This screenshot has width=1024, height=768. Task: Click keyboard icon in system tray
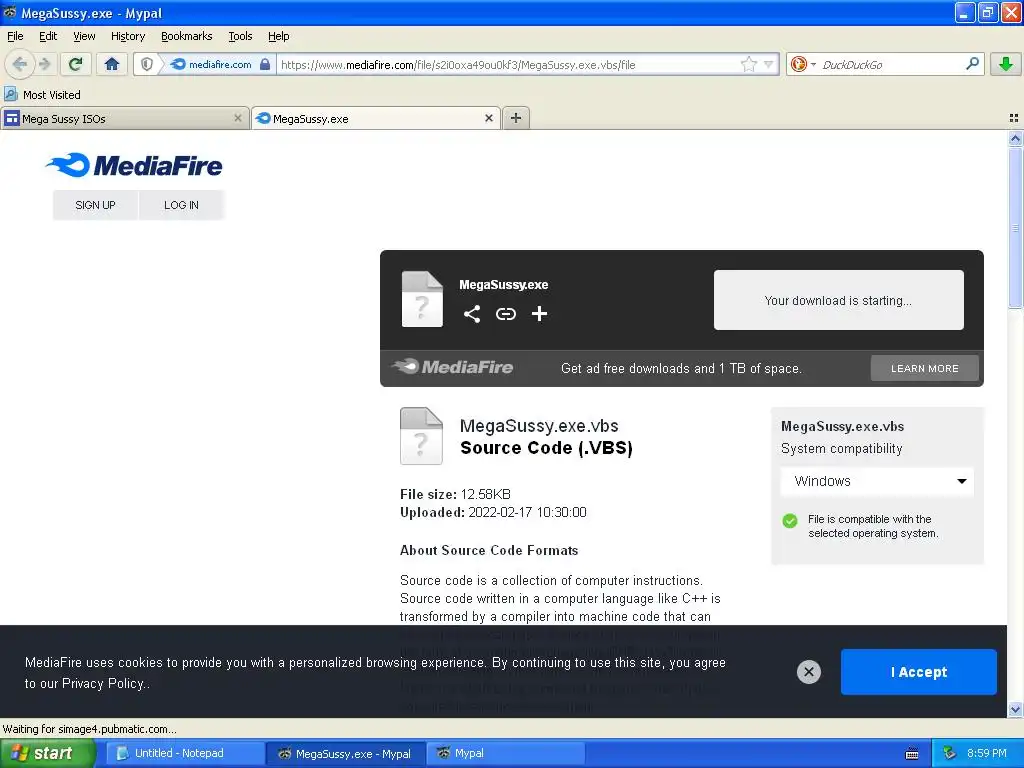912,754
